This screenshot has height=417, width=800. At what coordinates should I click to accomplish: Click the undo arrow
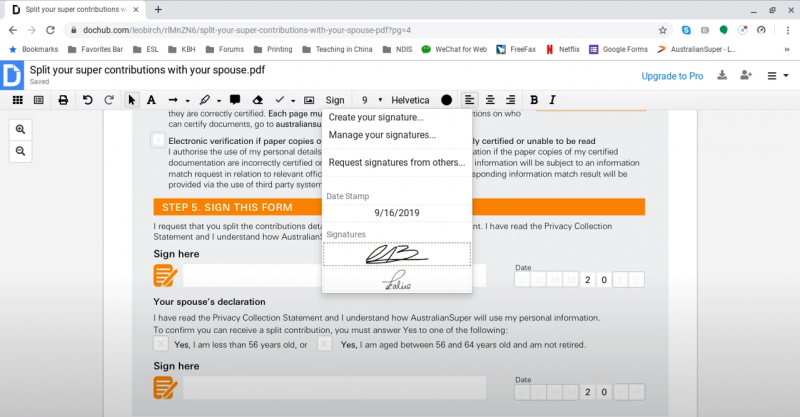pos(87,100)
